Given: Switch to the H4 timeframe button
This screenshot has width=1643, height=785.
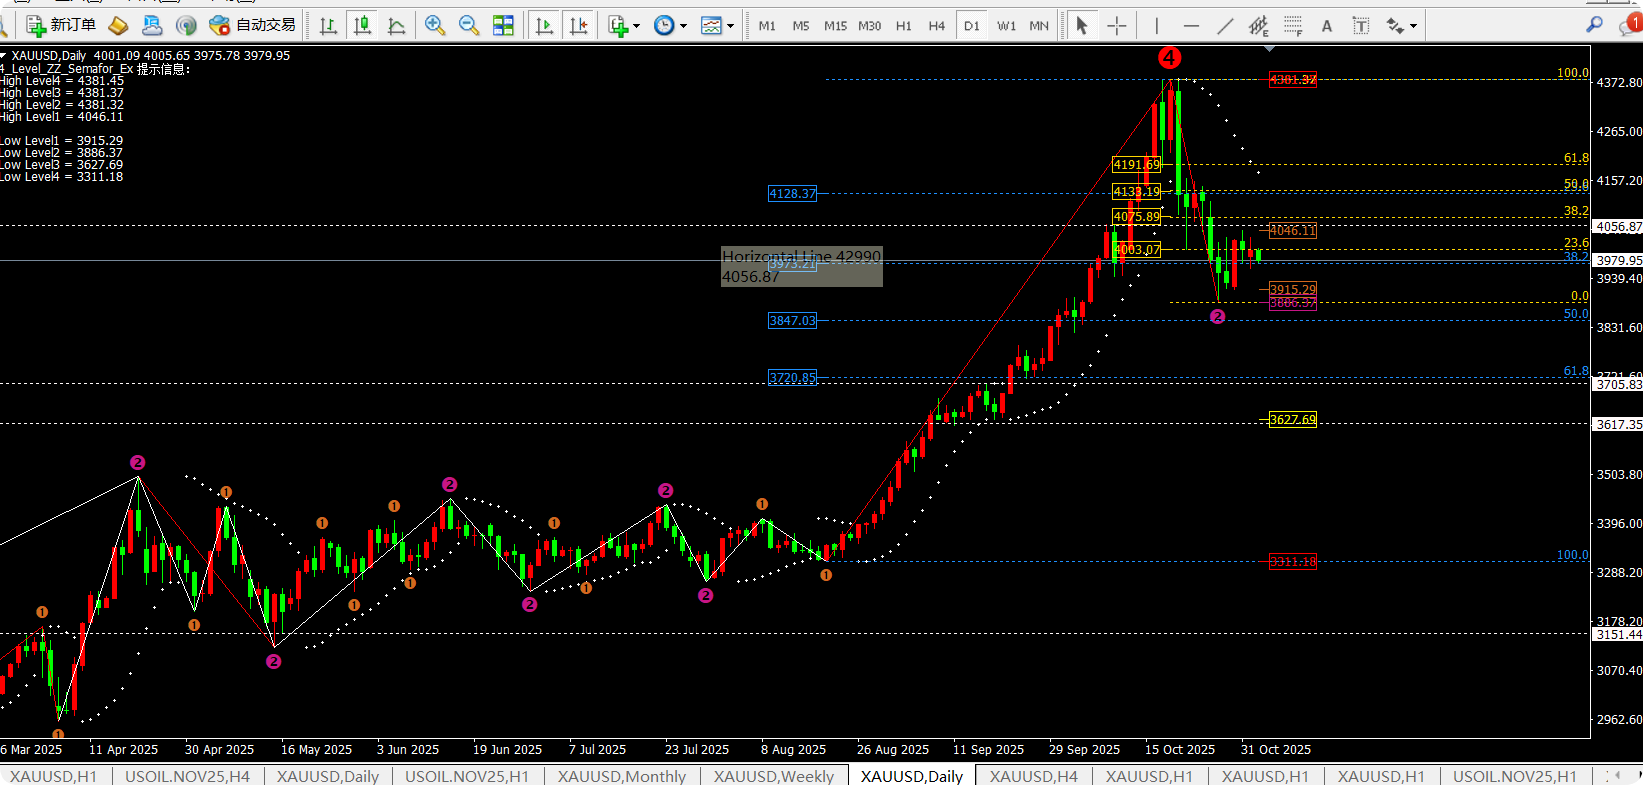Looking at the screenshot, I should tap(937, 26).
